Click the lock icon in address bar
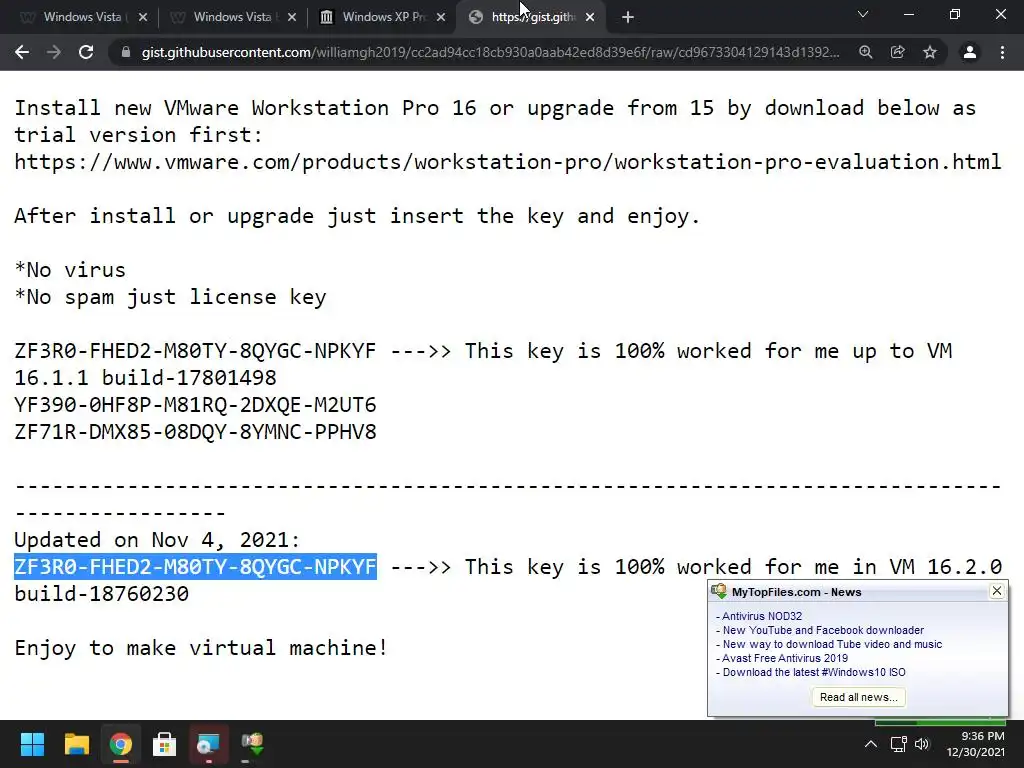Image resolution: width=1024 pixels, height=768 pixels. tap(126, 52)
